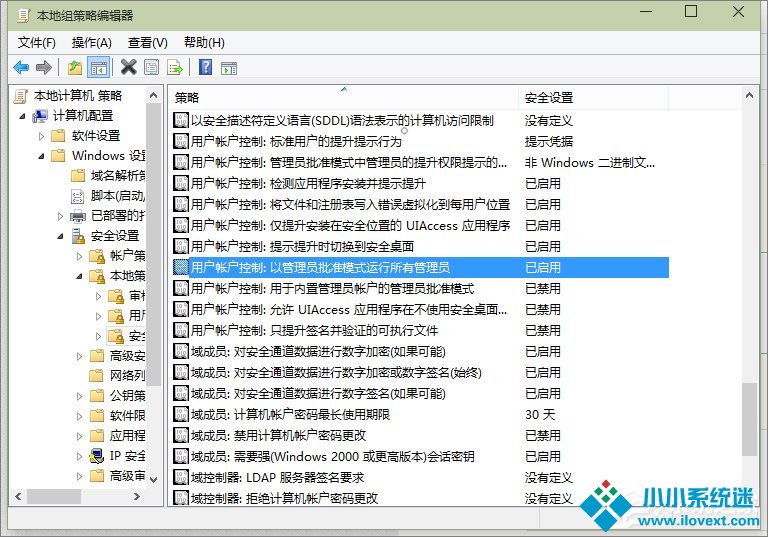
Task: Collapse the 计算机配置 tree node
Action: tap(22, 116)
